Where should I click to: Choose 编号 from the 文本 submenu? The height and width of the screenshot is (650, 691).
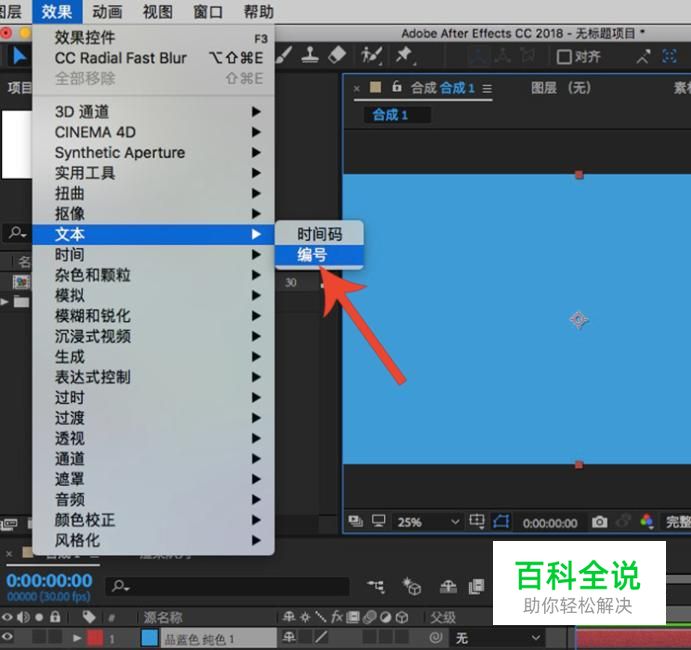pyautogui.click(x=319, y=255)
